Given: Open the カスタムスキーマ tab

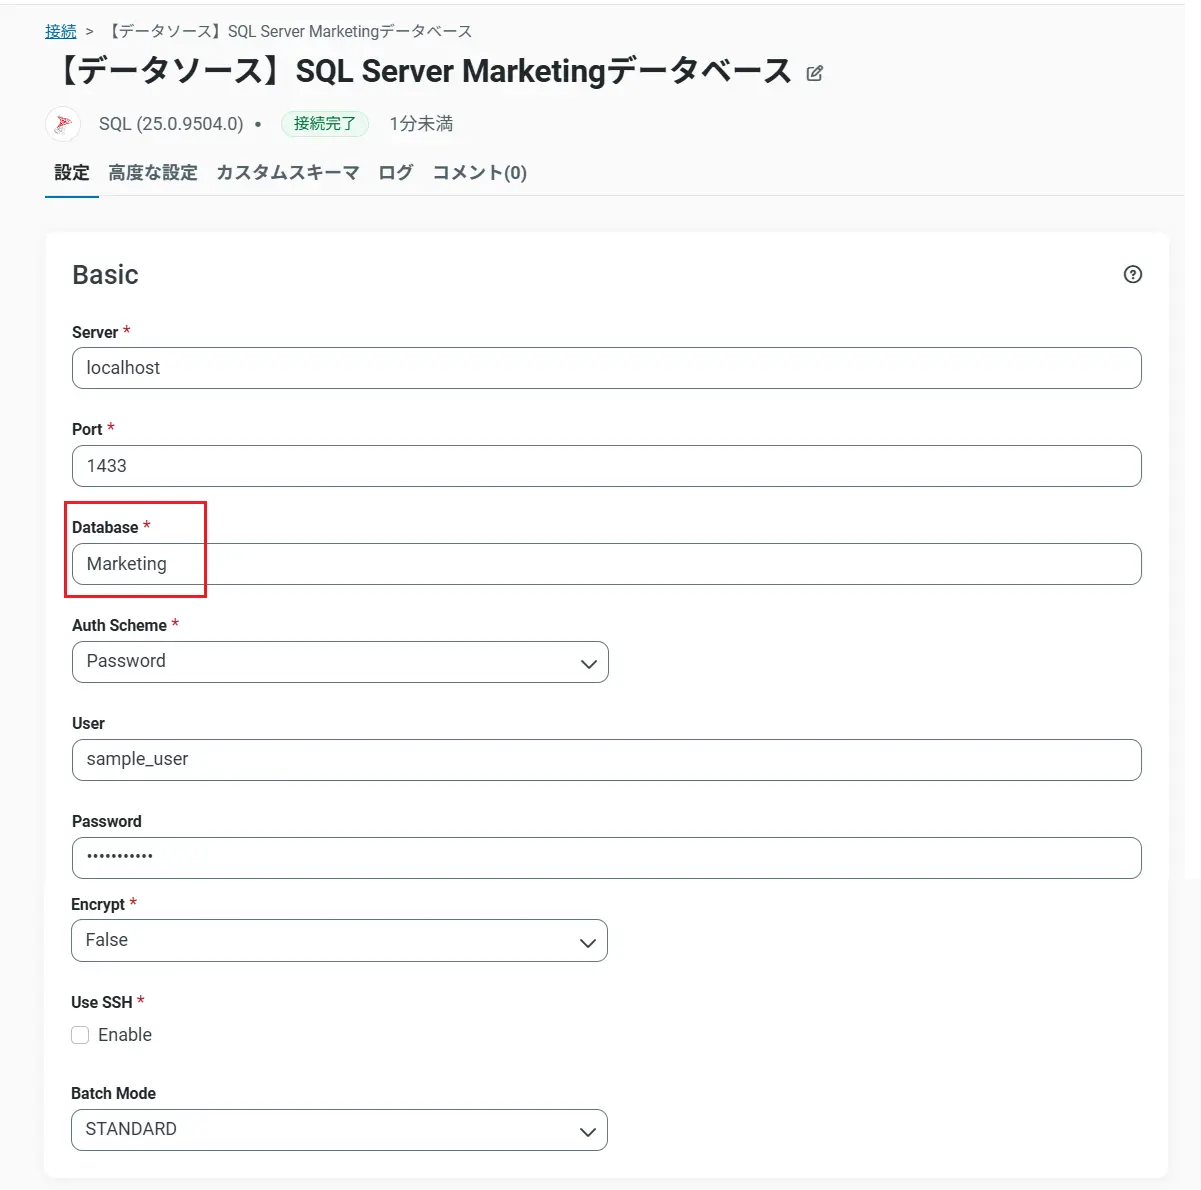Looking at the screenshot, I should point(288,173).
